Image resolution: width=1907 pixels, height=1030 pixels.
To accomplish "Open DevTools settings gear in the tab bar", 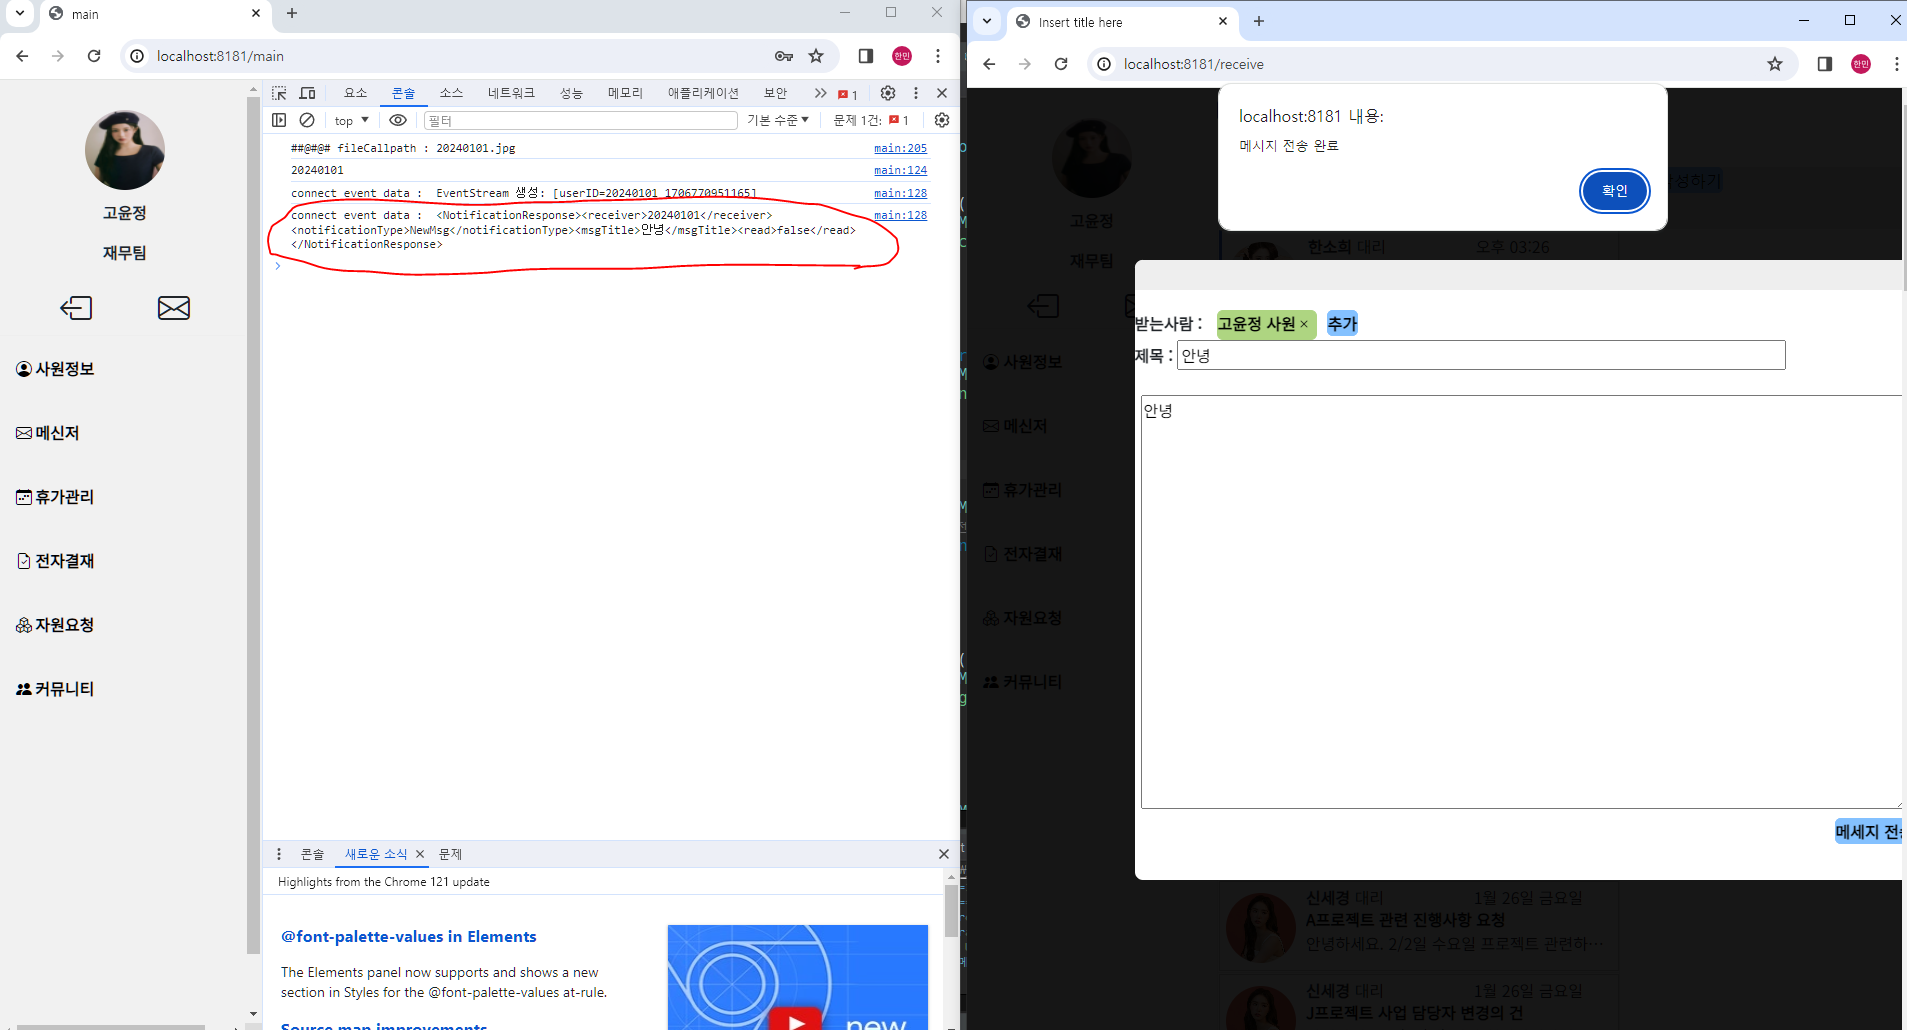I will pos(888,93).
